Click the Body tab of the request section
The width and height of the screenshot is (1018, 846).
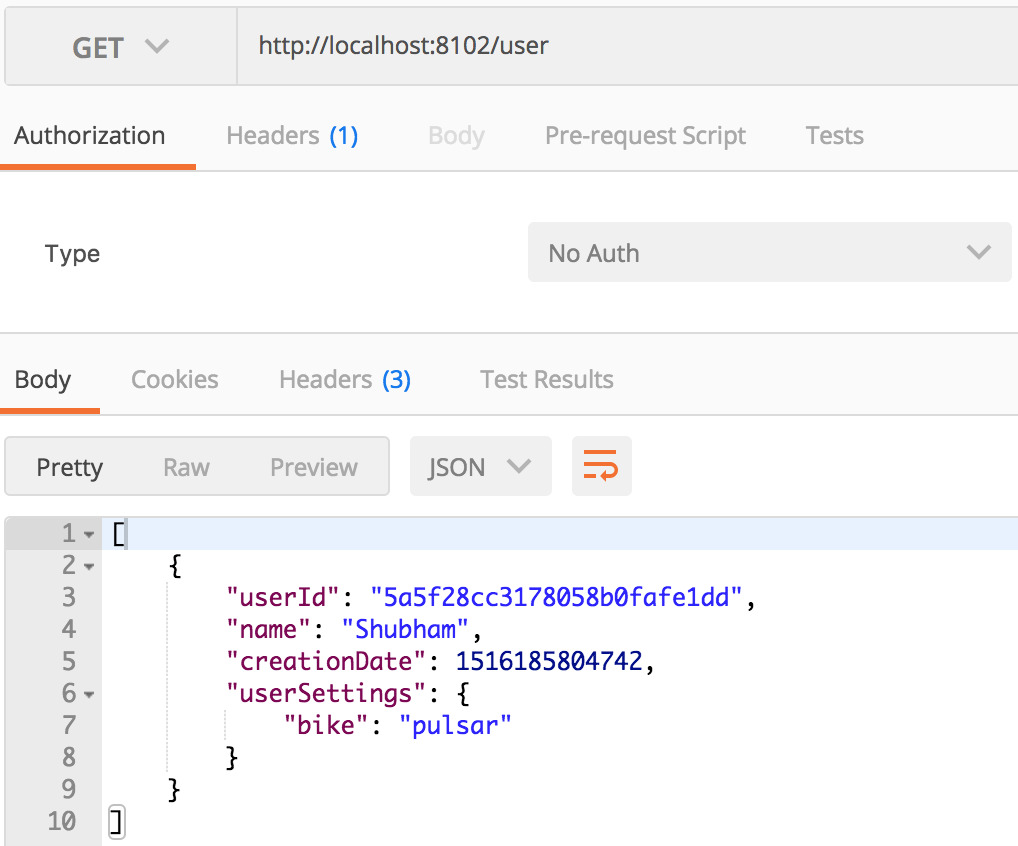456,135
